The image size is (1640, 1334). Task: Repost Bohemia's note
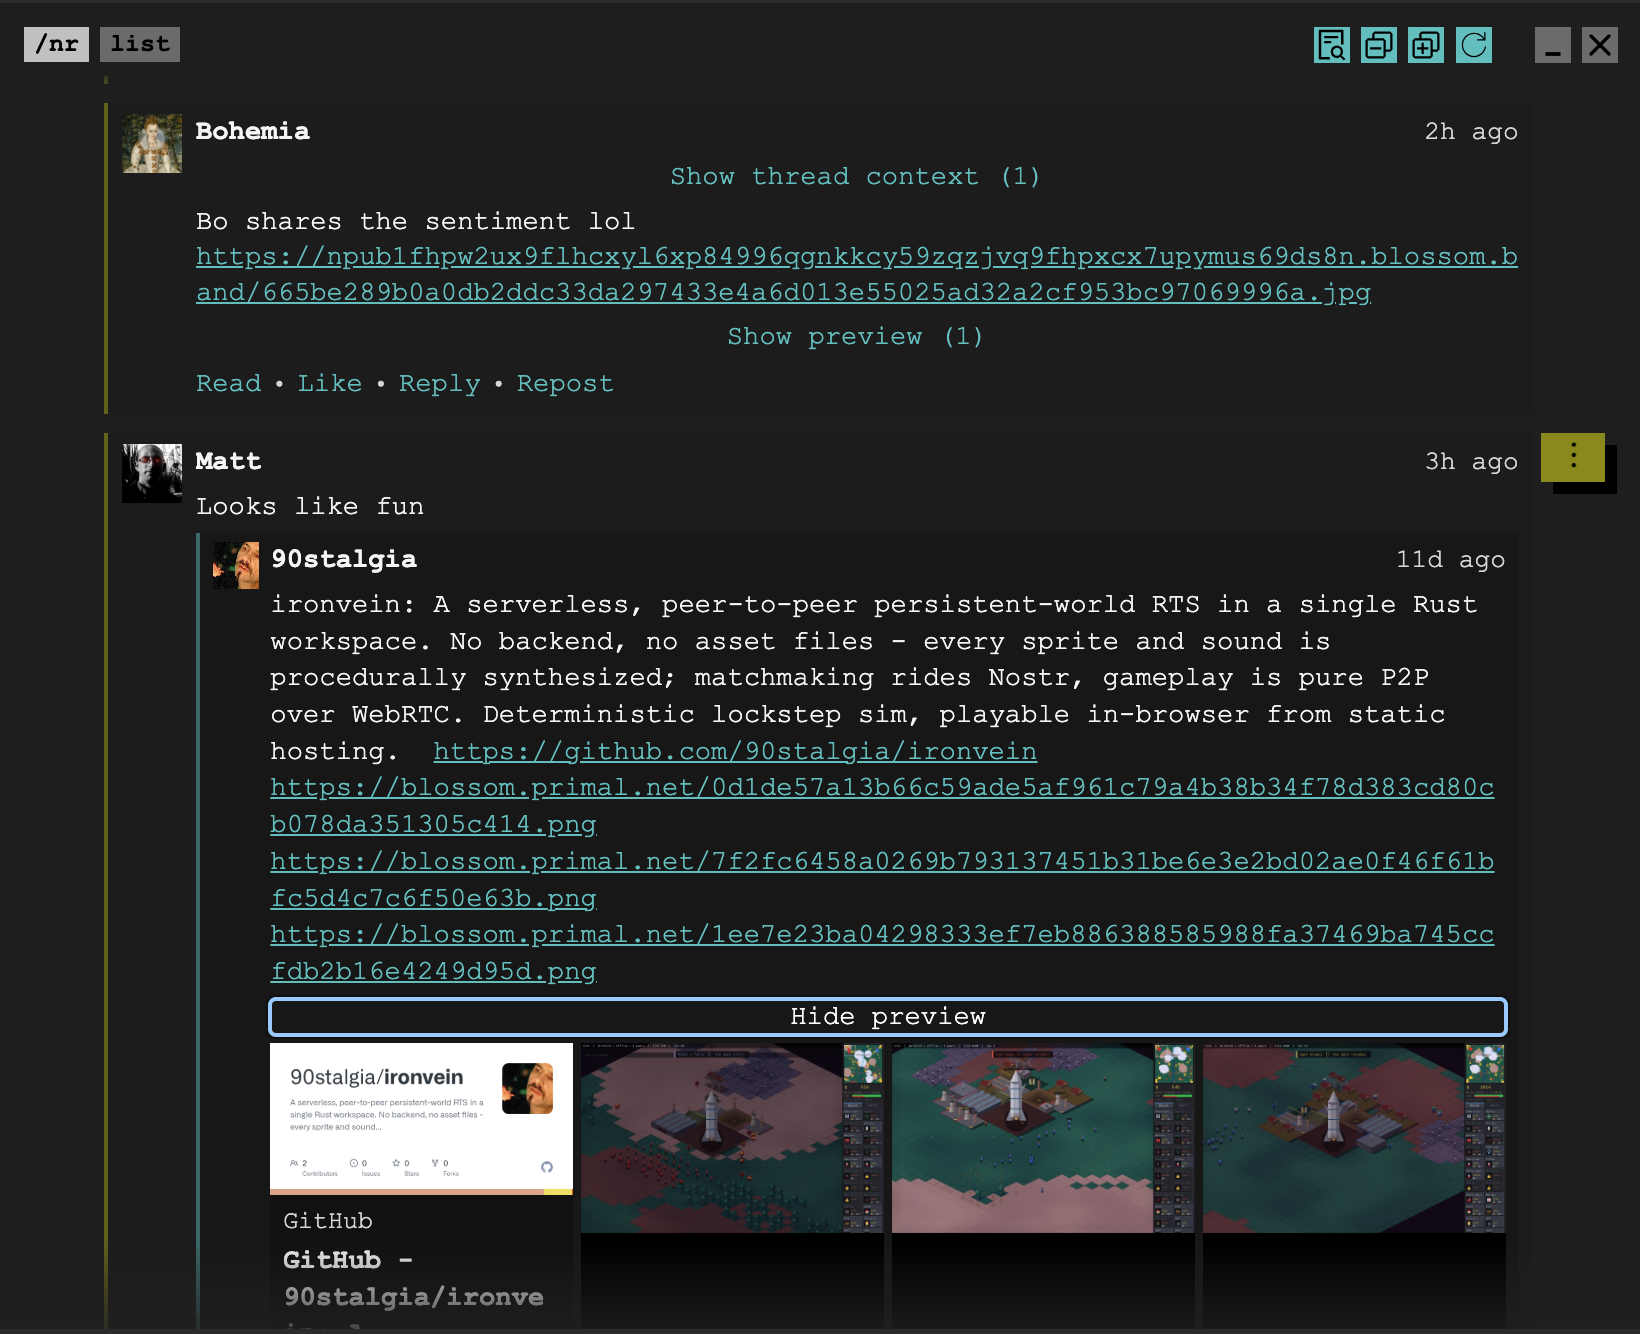tap(565, 384)
